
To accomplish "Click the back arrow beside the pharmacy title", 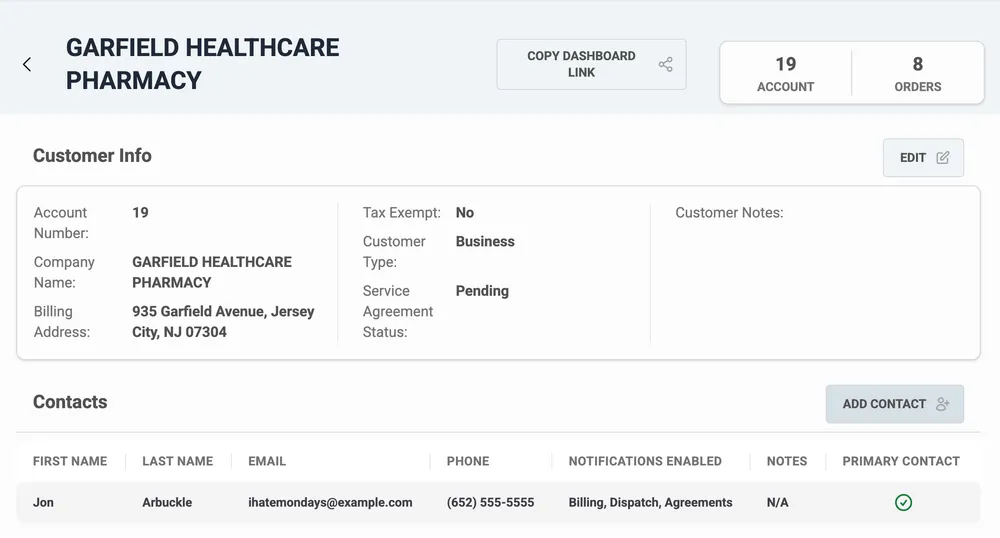I will click(x=27, y=64).
